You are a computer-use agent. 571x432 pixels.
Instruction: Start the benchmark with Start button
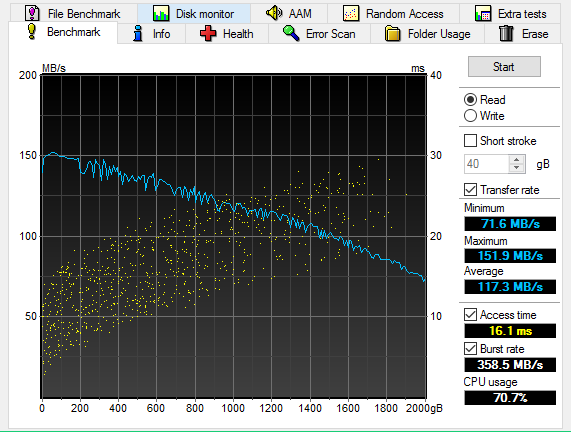pyautogui.click(x=504, y=67)
